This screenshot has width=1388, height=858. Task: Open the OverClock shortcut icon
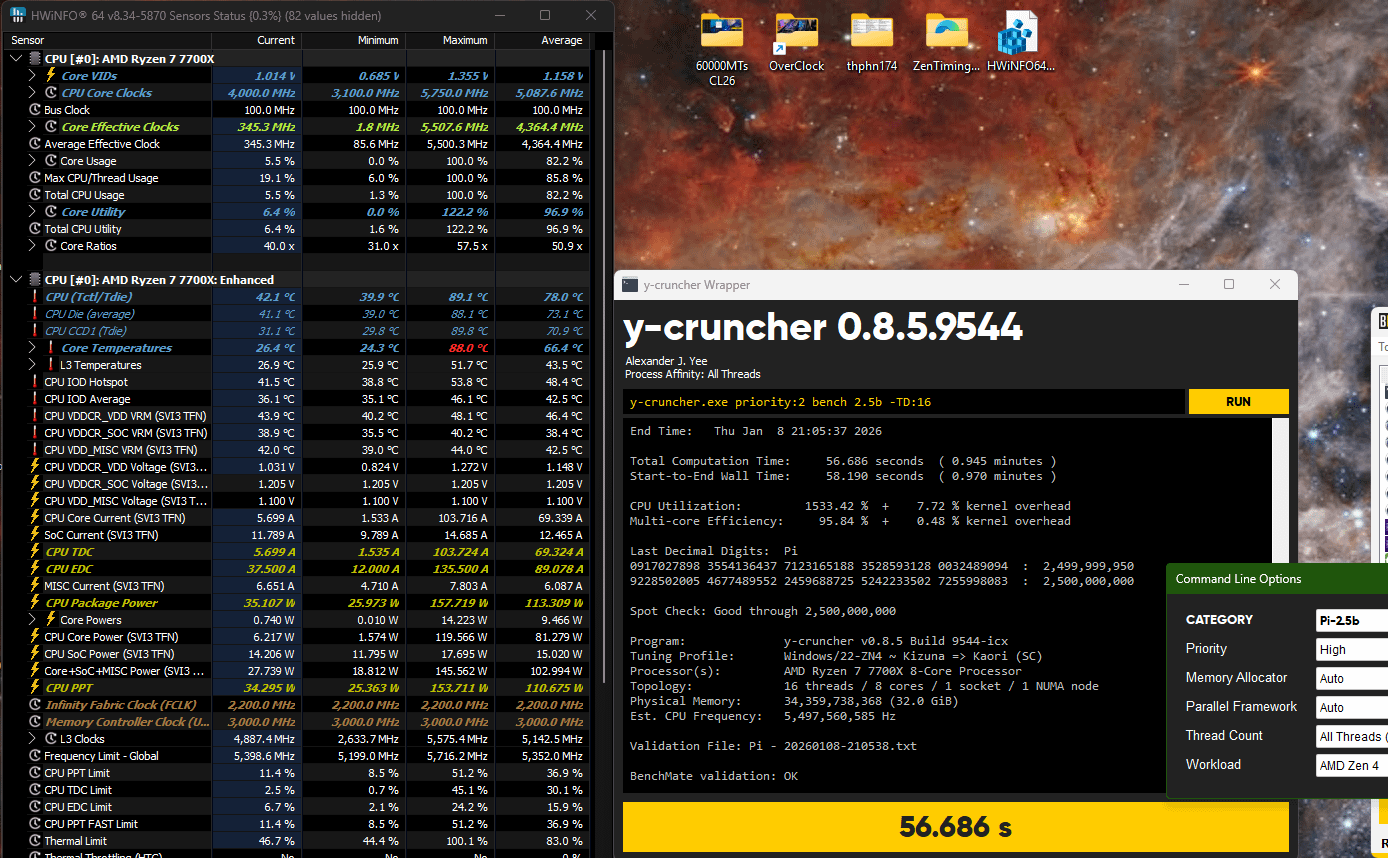[796, 35]
